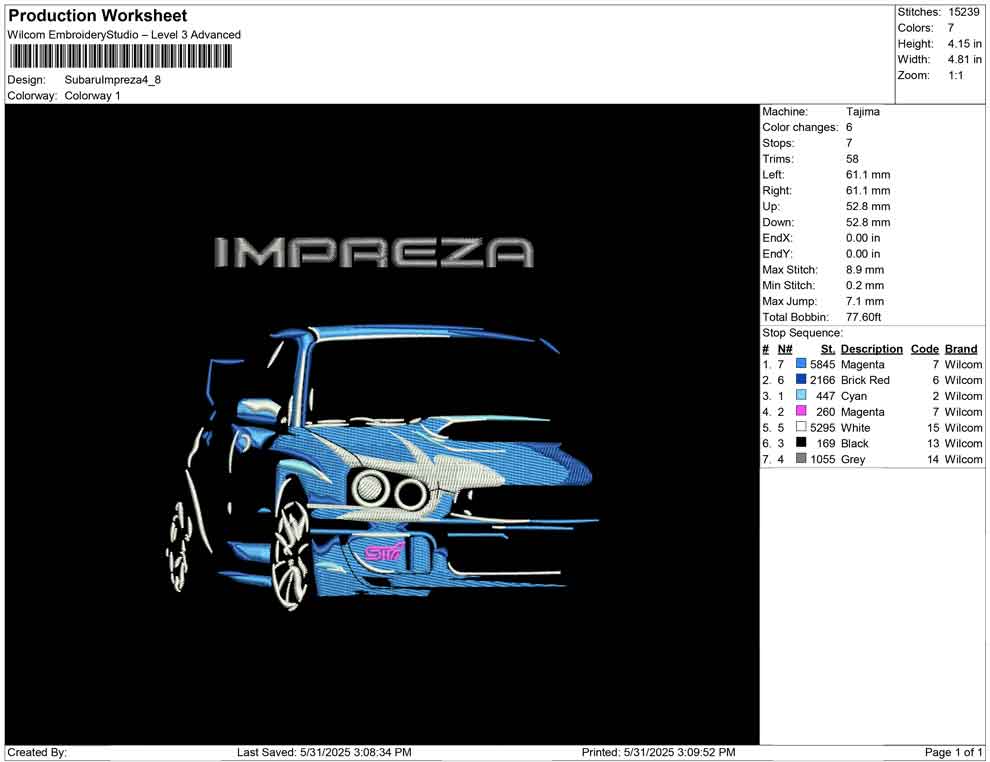Click the barcode under the header
This screenshot has height=762, width=990.
pyautogui.click(x=121, y=57)
